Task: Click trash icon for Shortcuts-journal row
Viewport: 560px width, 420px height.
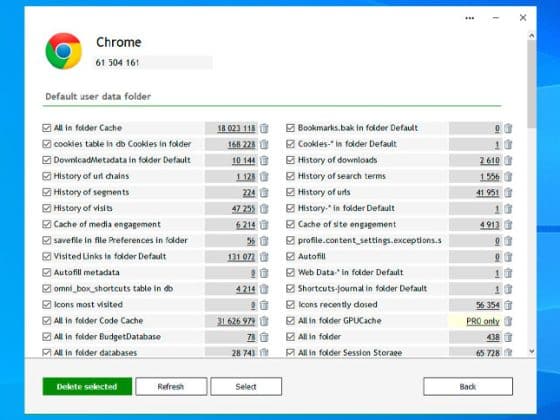Action: tap(508, 289)
